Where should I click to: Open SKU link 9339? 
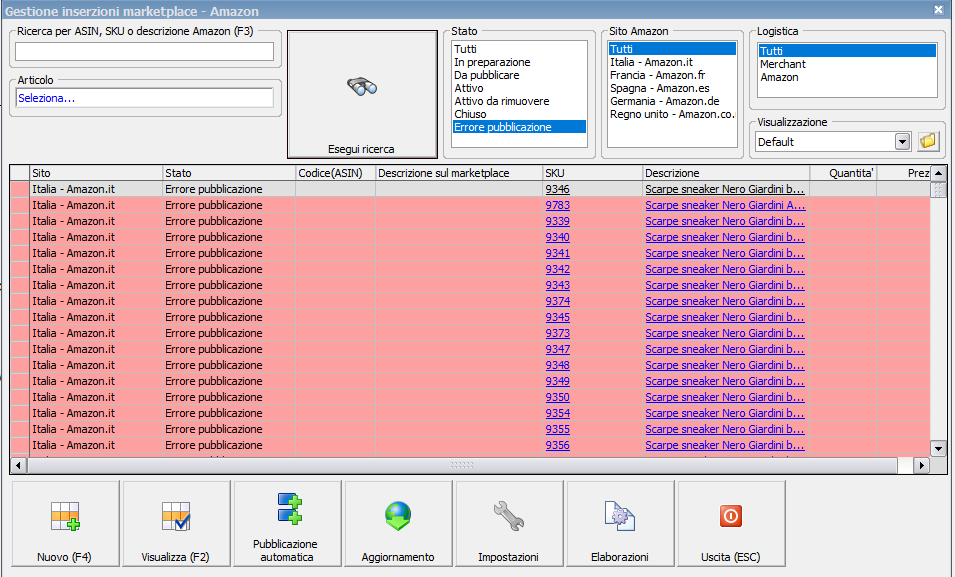557,221
